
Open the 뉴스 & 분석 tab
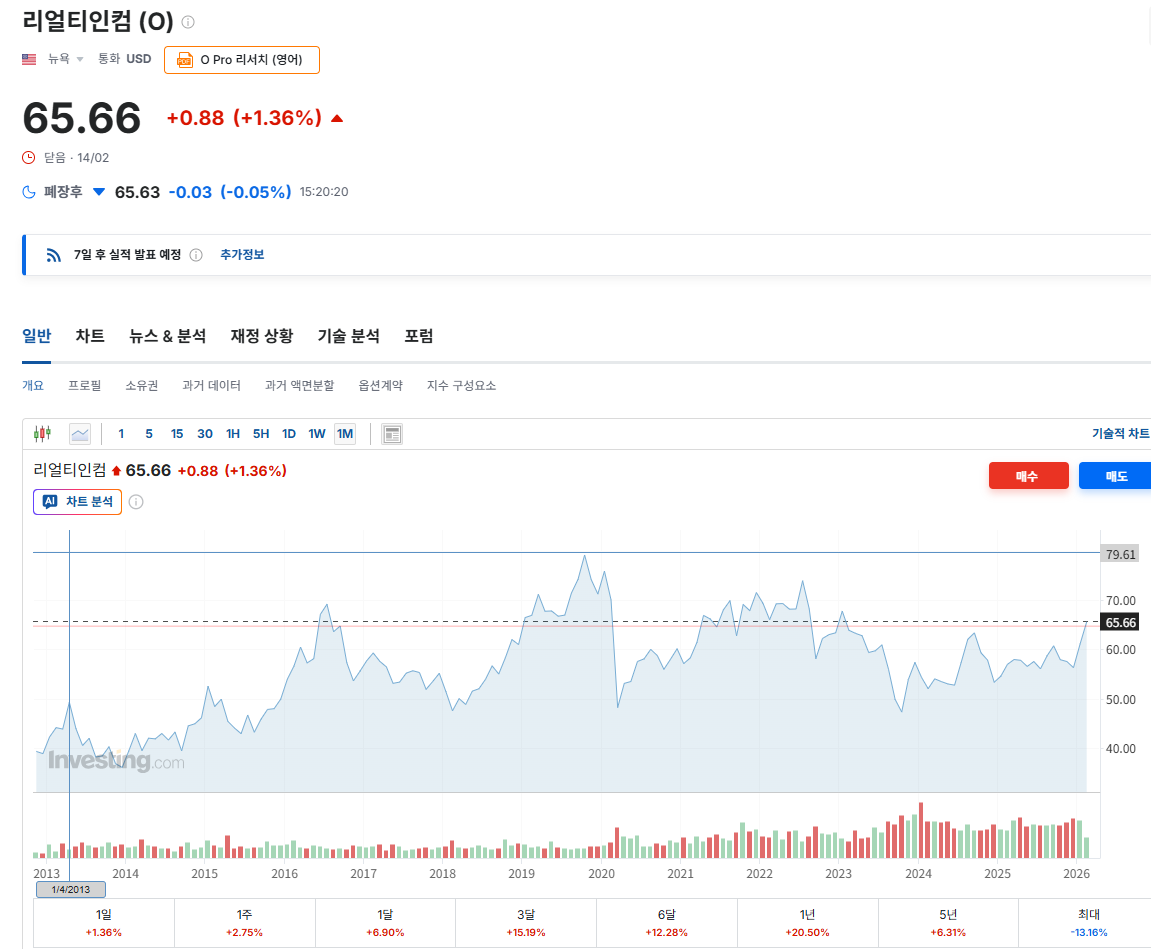[x=167, y=336]
